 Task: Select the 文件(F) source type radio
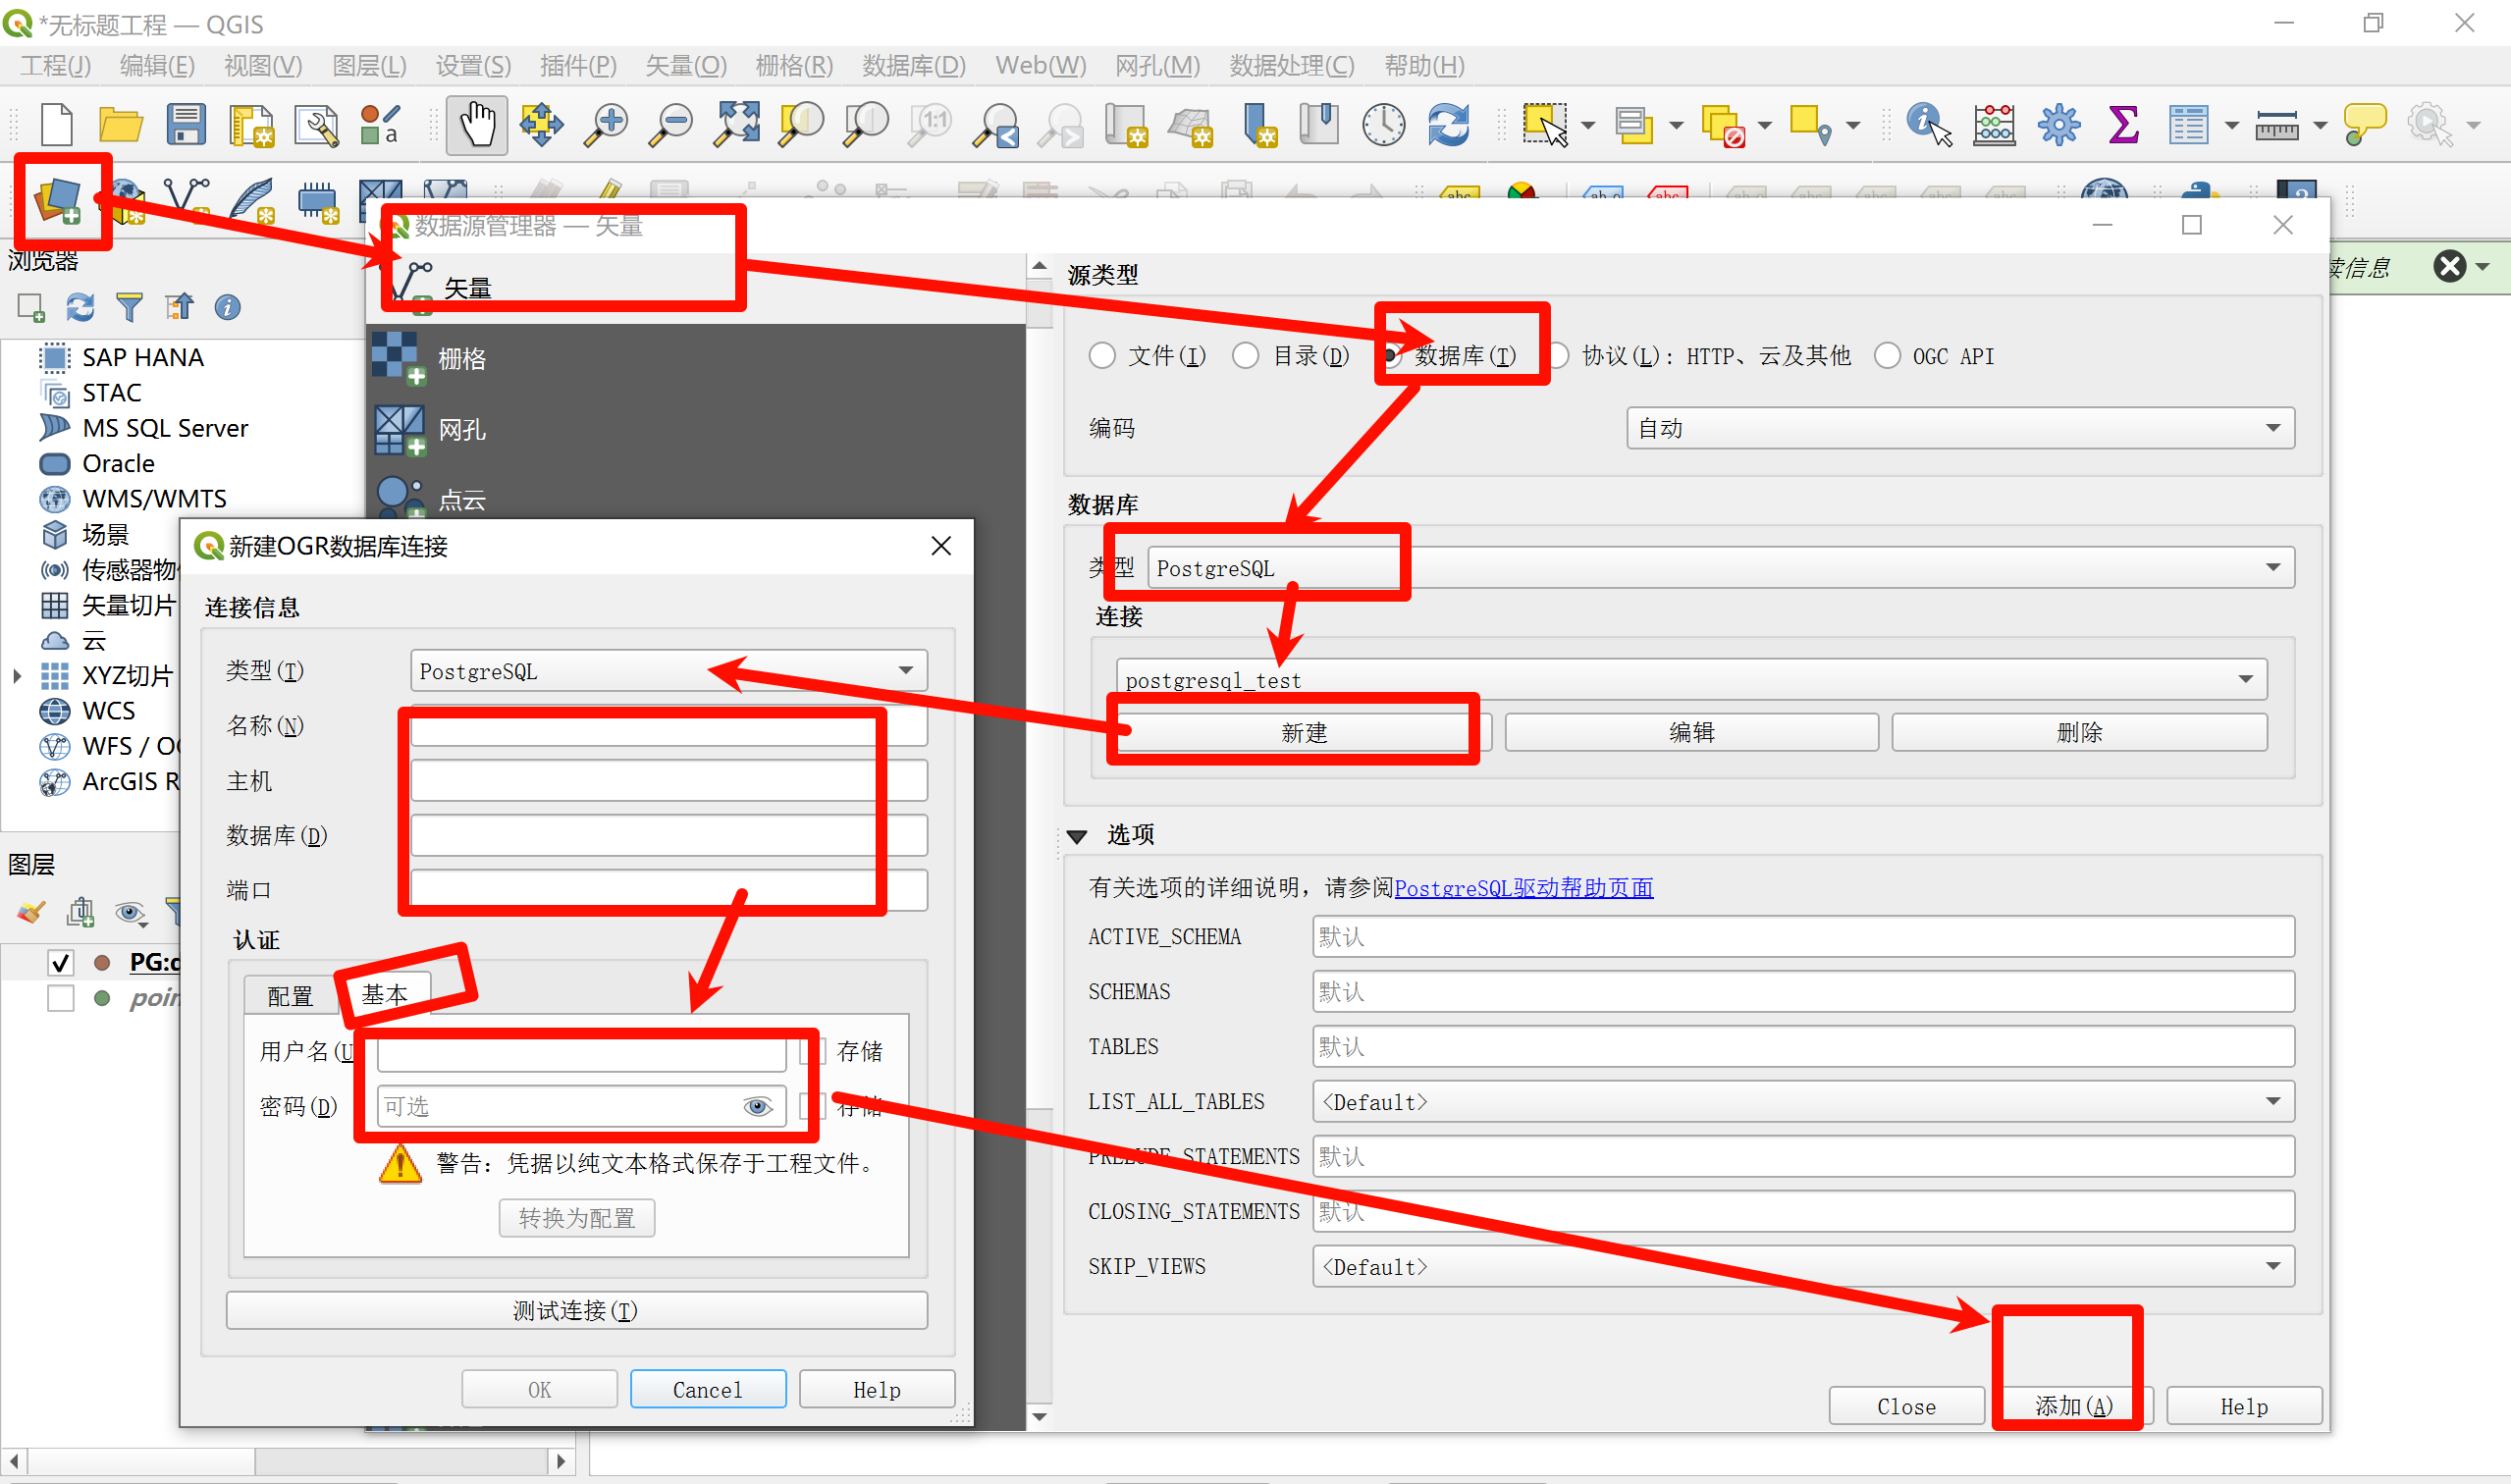tap(1102, 356)
